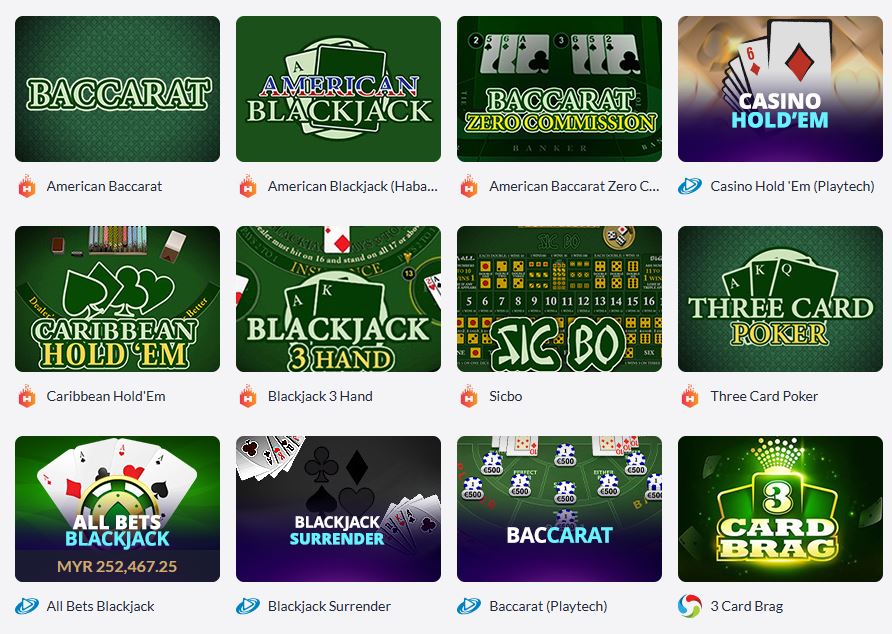The width and height of the screenshot is (892, 634).
Task: Select the All Bets Blackjack jackpot amount
Action: (x=117, y=566)
